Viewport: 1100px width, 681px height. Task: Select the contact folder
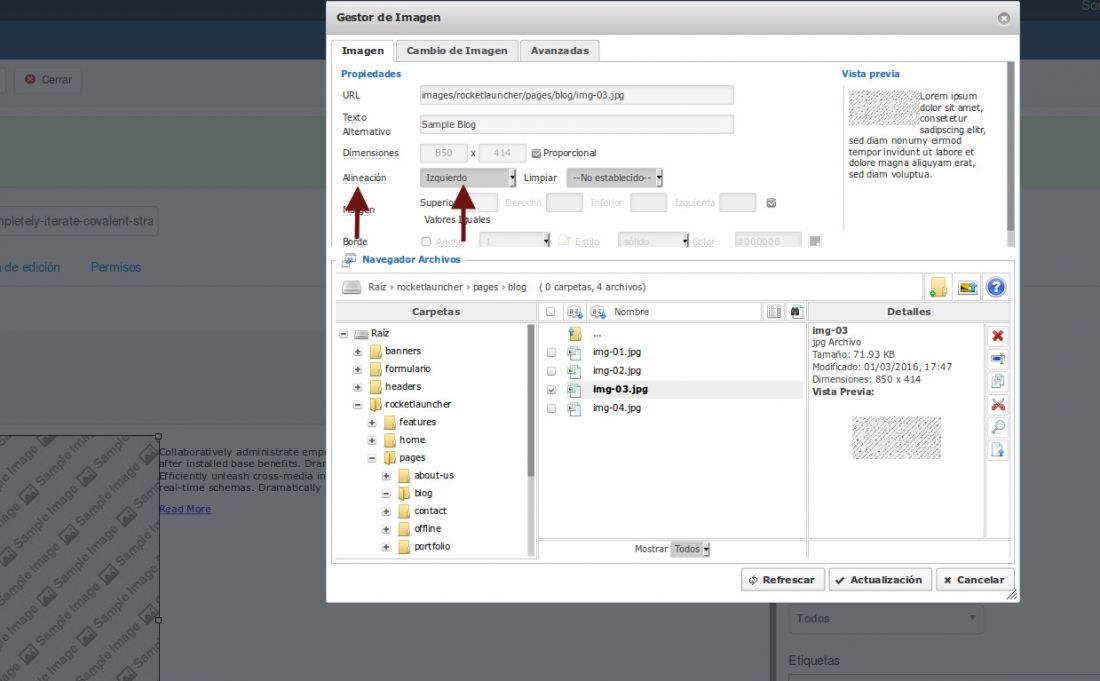click(430, 511)
